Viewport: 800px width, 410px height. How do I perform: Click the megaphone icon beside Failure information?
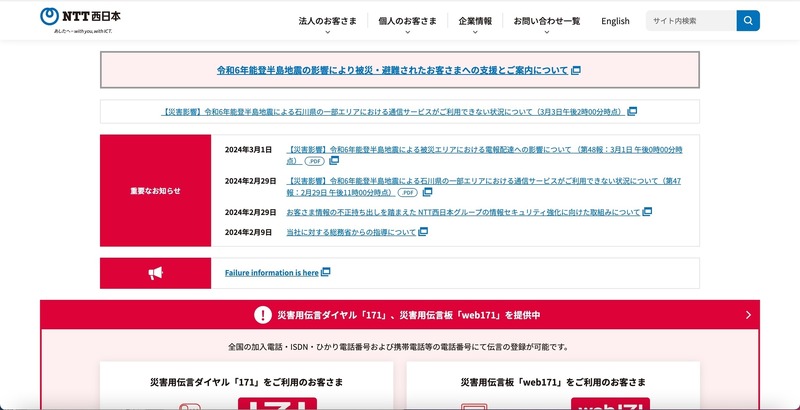point(155,273)
